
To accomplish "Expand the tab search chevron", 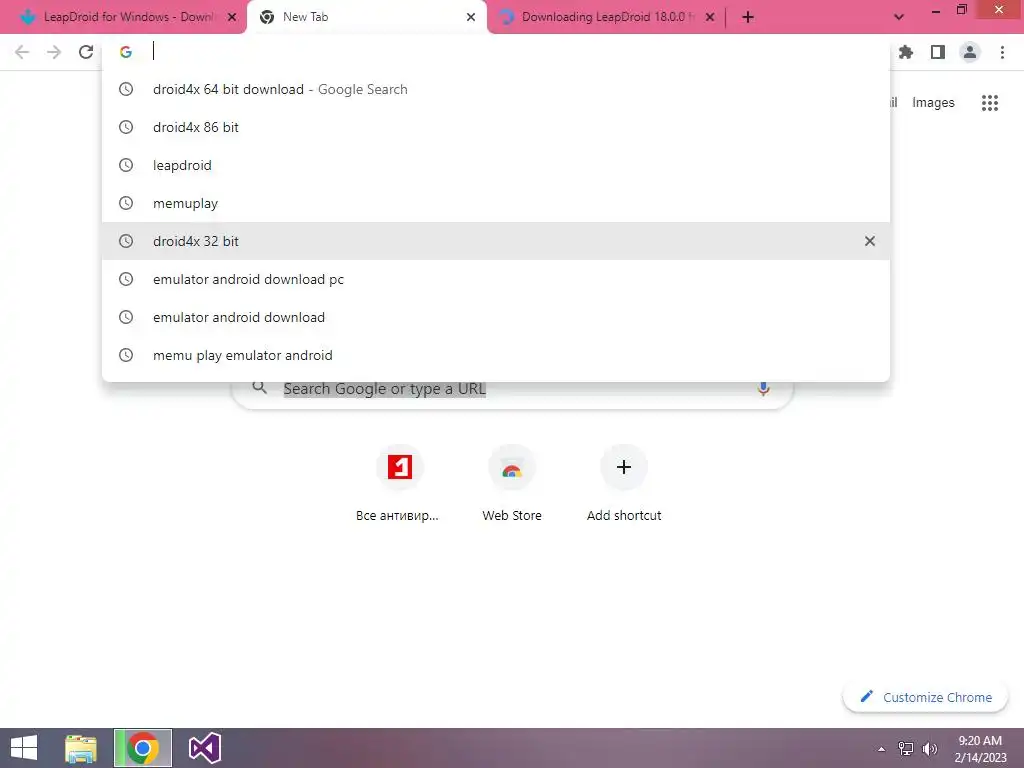I will click(899, 17).
